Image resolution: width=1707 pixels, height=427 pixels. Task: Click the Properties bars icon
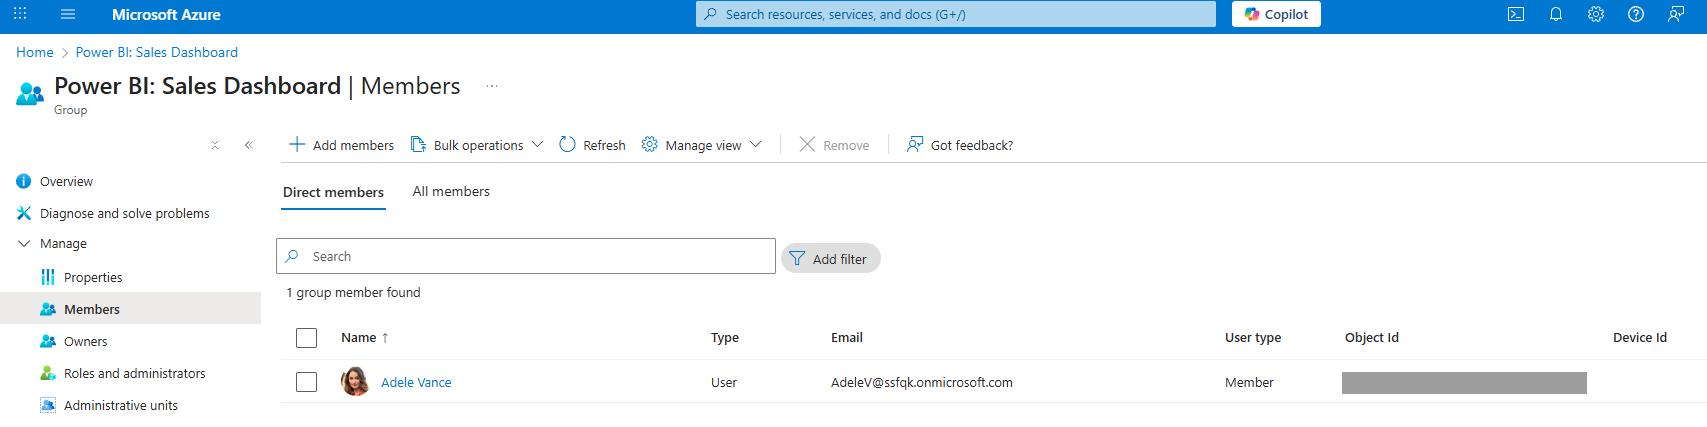[48, 277]
